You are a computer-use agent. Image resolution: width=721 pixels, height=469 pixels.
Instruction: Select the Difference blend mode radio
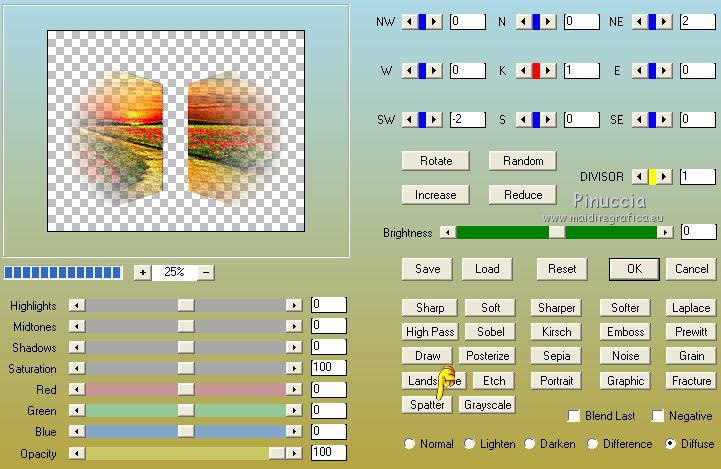(592, 444)
